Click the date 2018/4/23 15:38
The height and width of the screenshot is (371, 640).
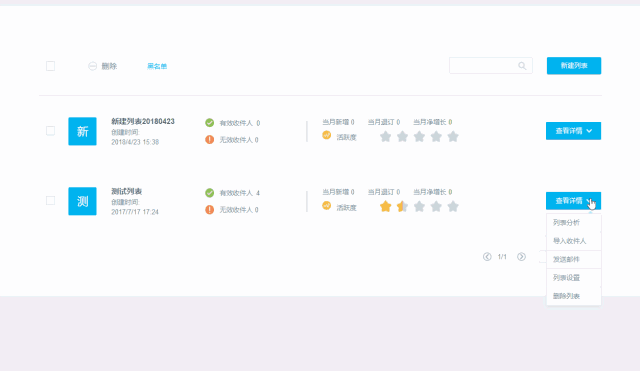[135, 142]
